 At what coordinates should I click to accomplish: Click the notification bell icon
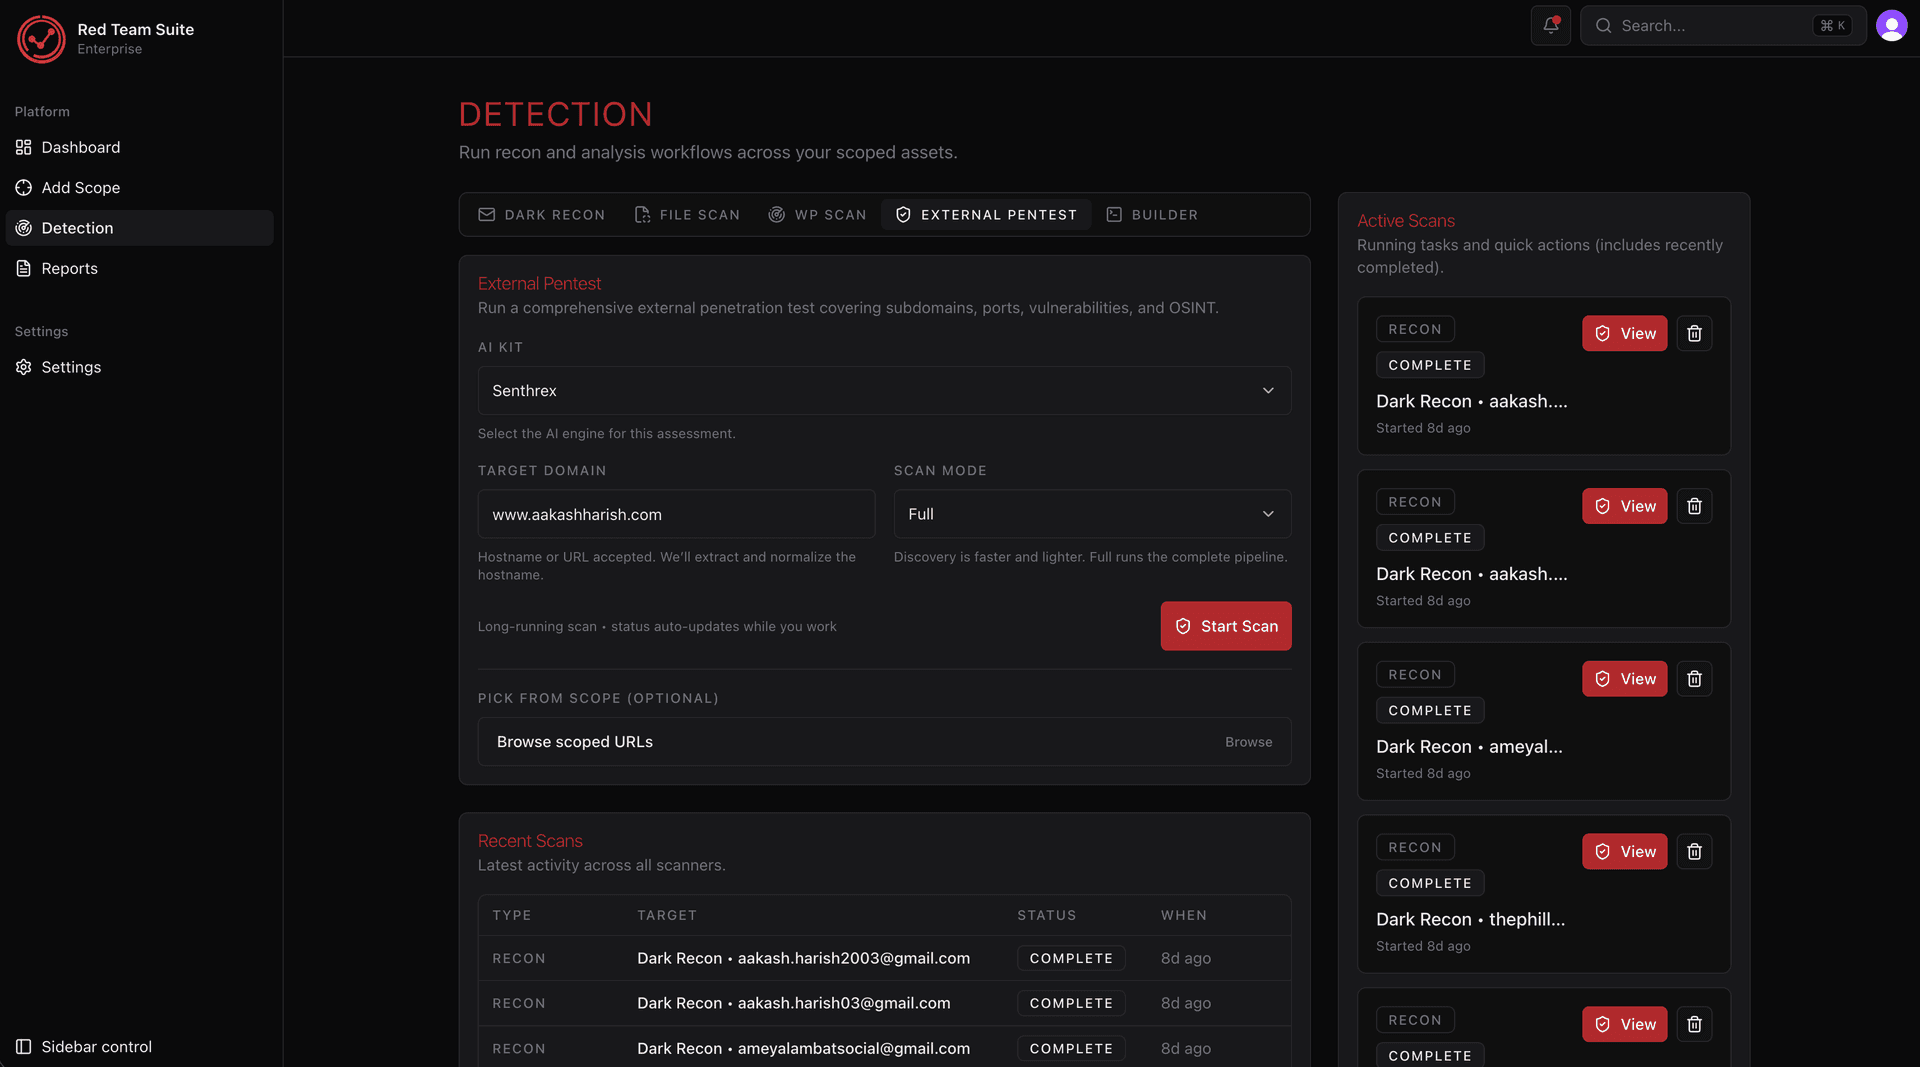click(x=1550, y=25)
